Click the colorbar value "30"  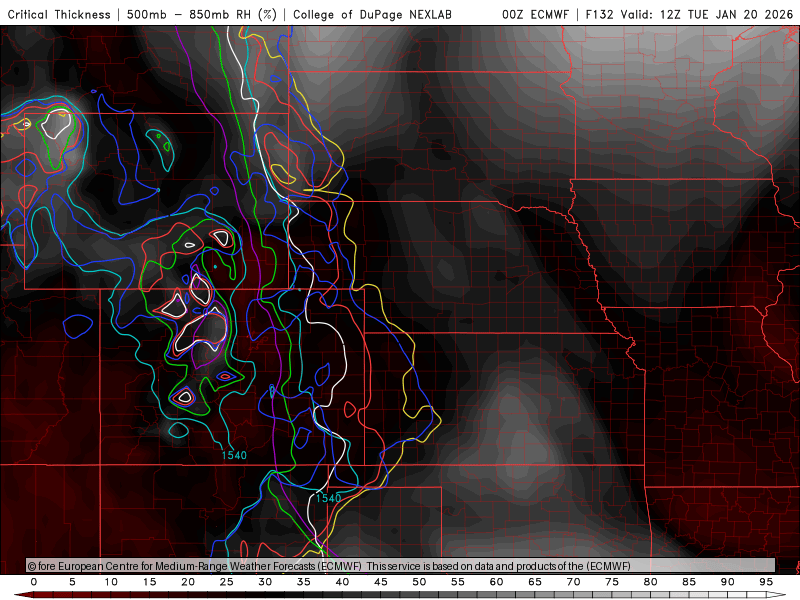coord(265,582)
